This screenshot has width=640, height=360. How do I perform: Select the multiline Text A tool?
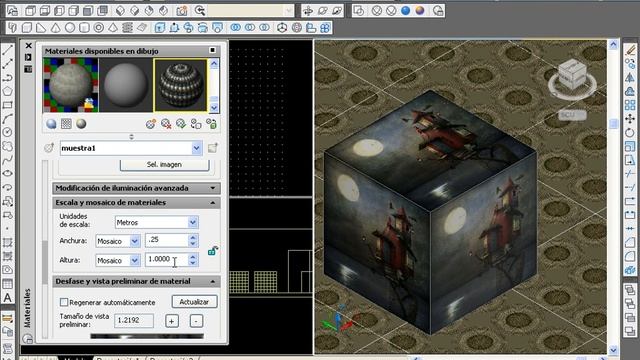(7, 298)
